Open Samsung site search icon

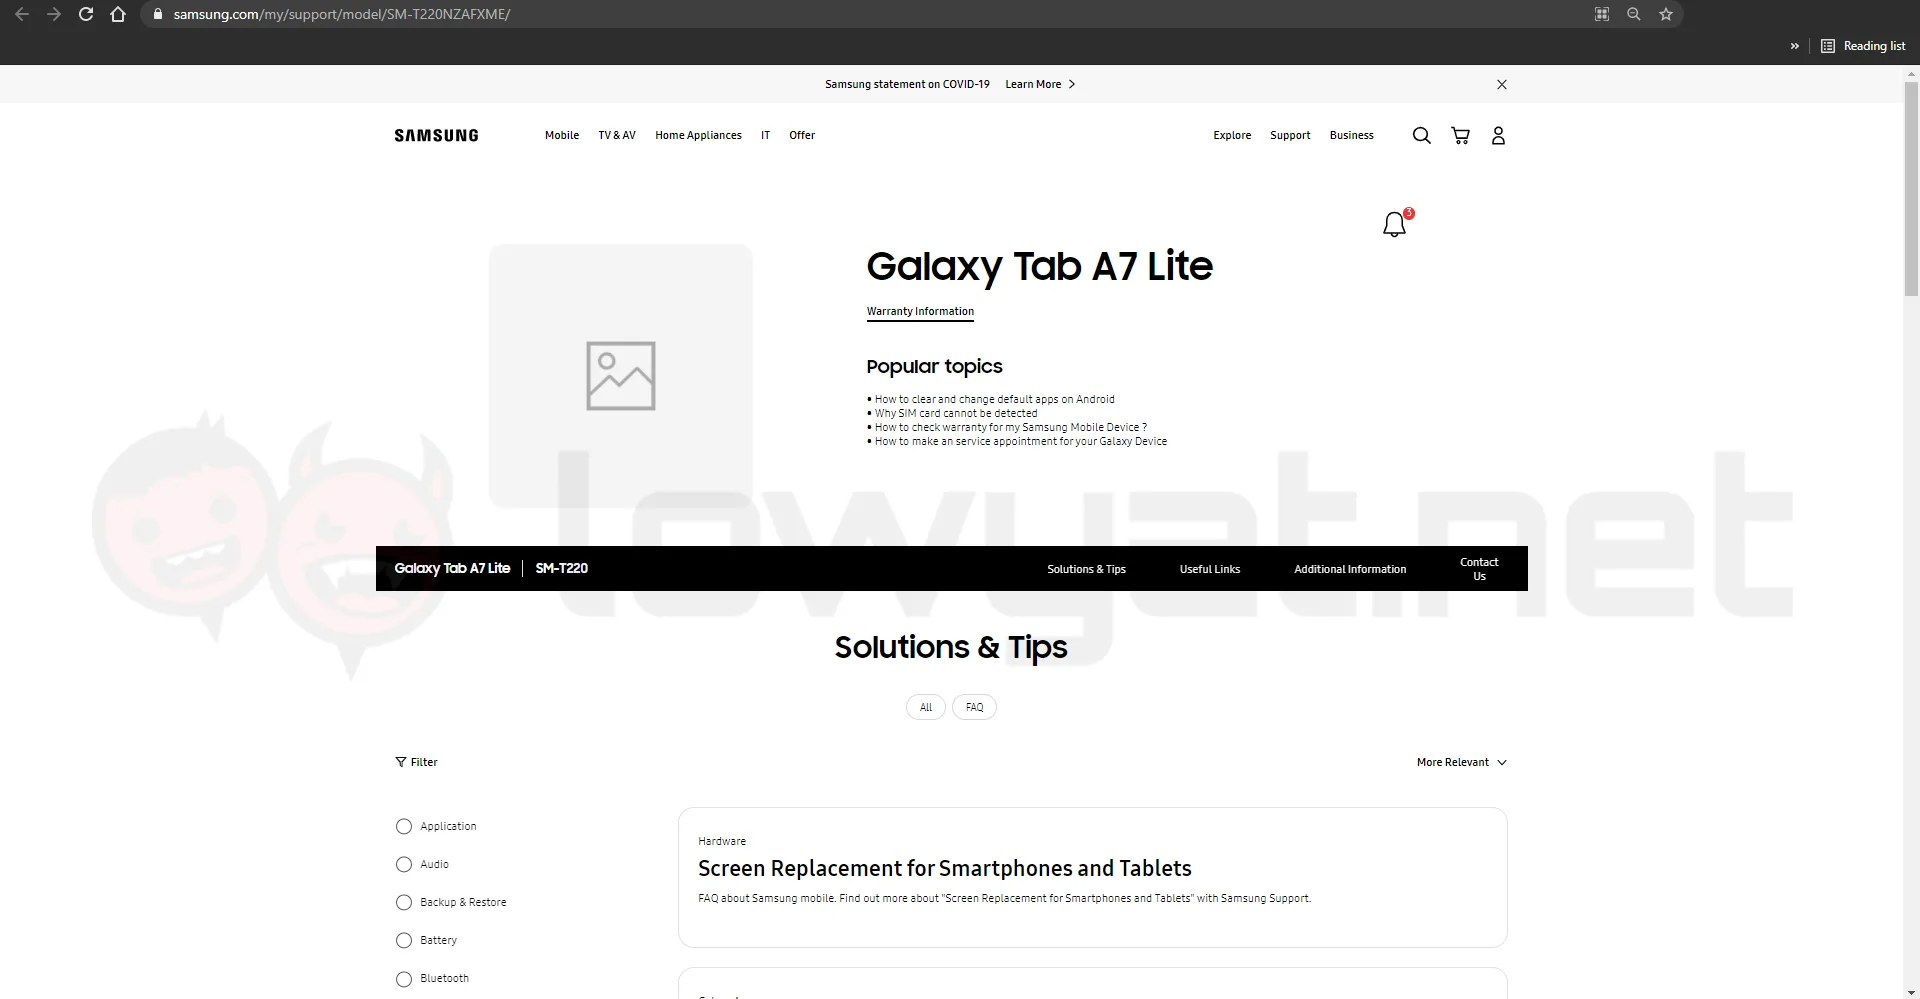(1421, 135)
